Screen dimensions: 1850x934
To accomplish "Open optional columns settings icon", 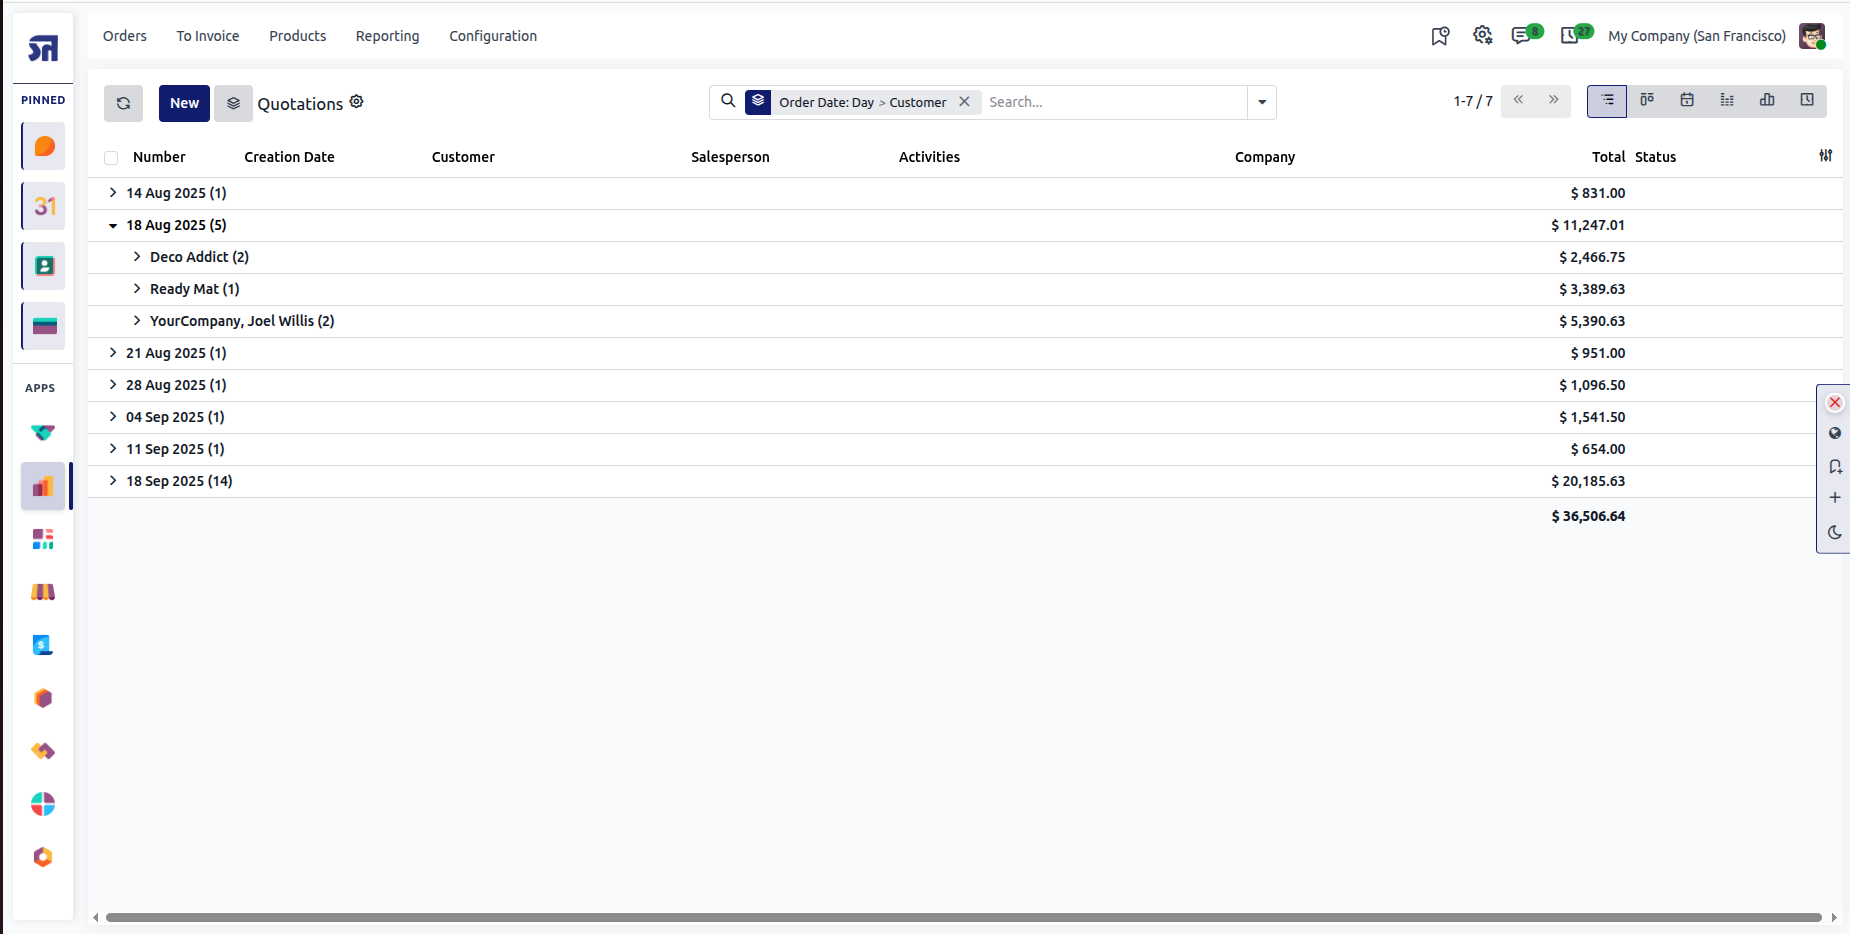I will point(1826,156).
